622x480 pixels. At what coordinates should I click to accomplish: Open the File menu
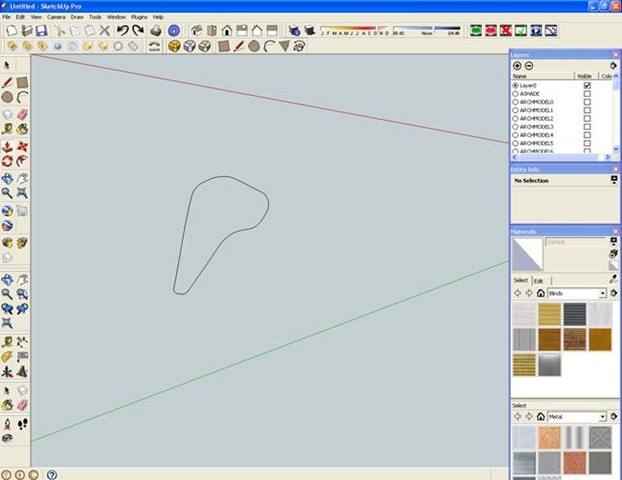6,17
